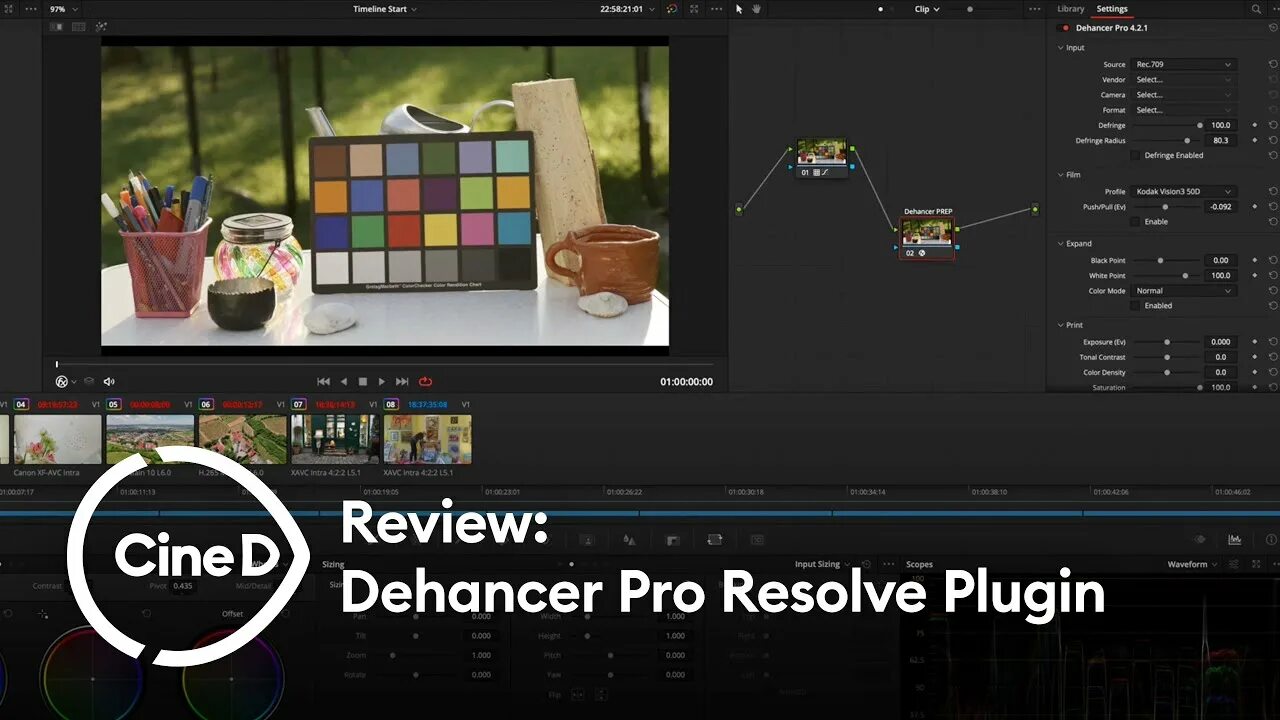This screenshot has height=720, width=1280.
Task: Open the Camera Select dropdown
Action: click(x=1184, y=95)
